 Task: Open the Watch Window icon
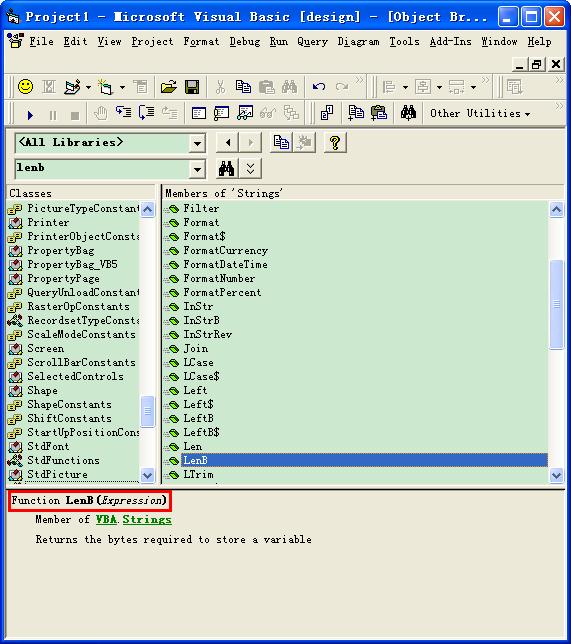tap(245, 113)
